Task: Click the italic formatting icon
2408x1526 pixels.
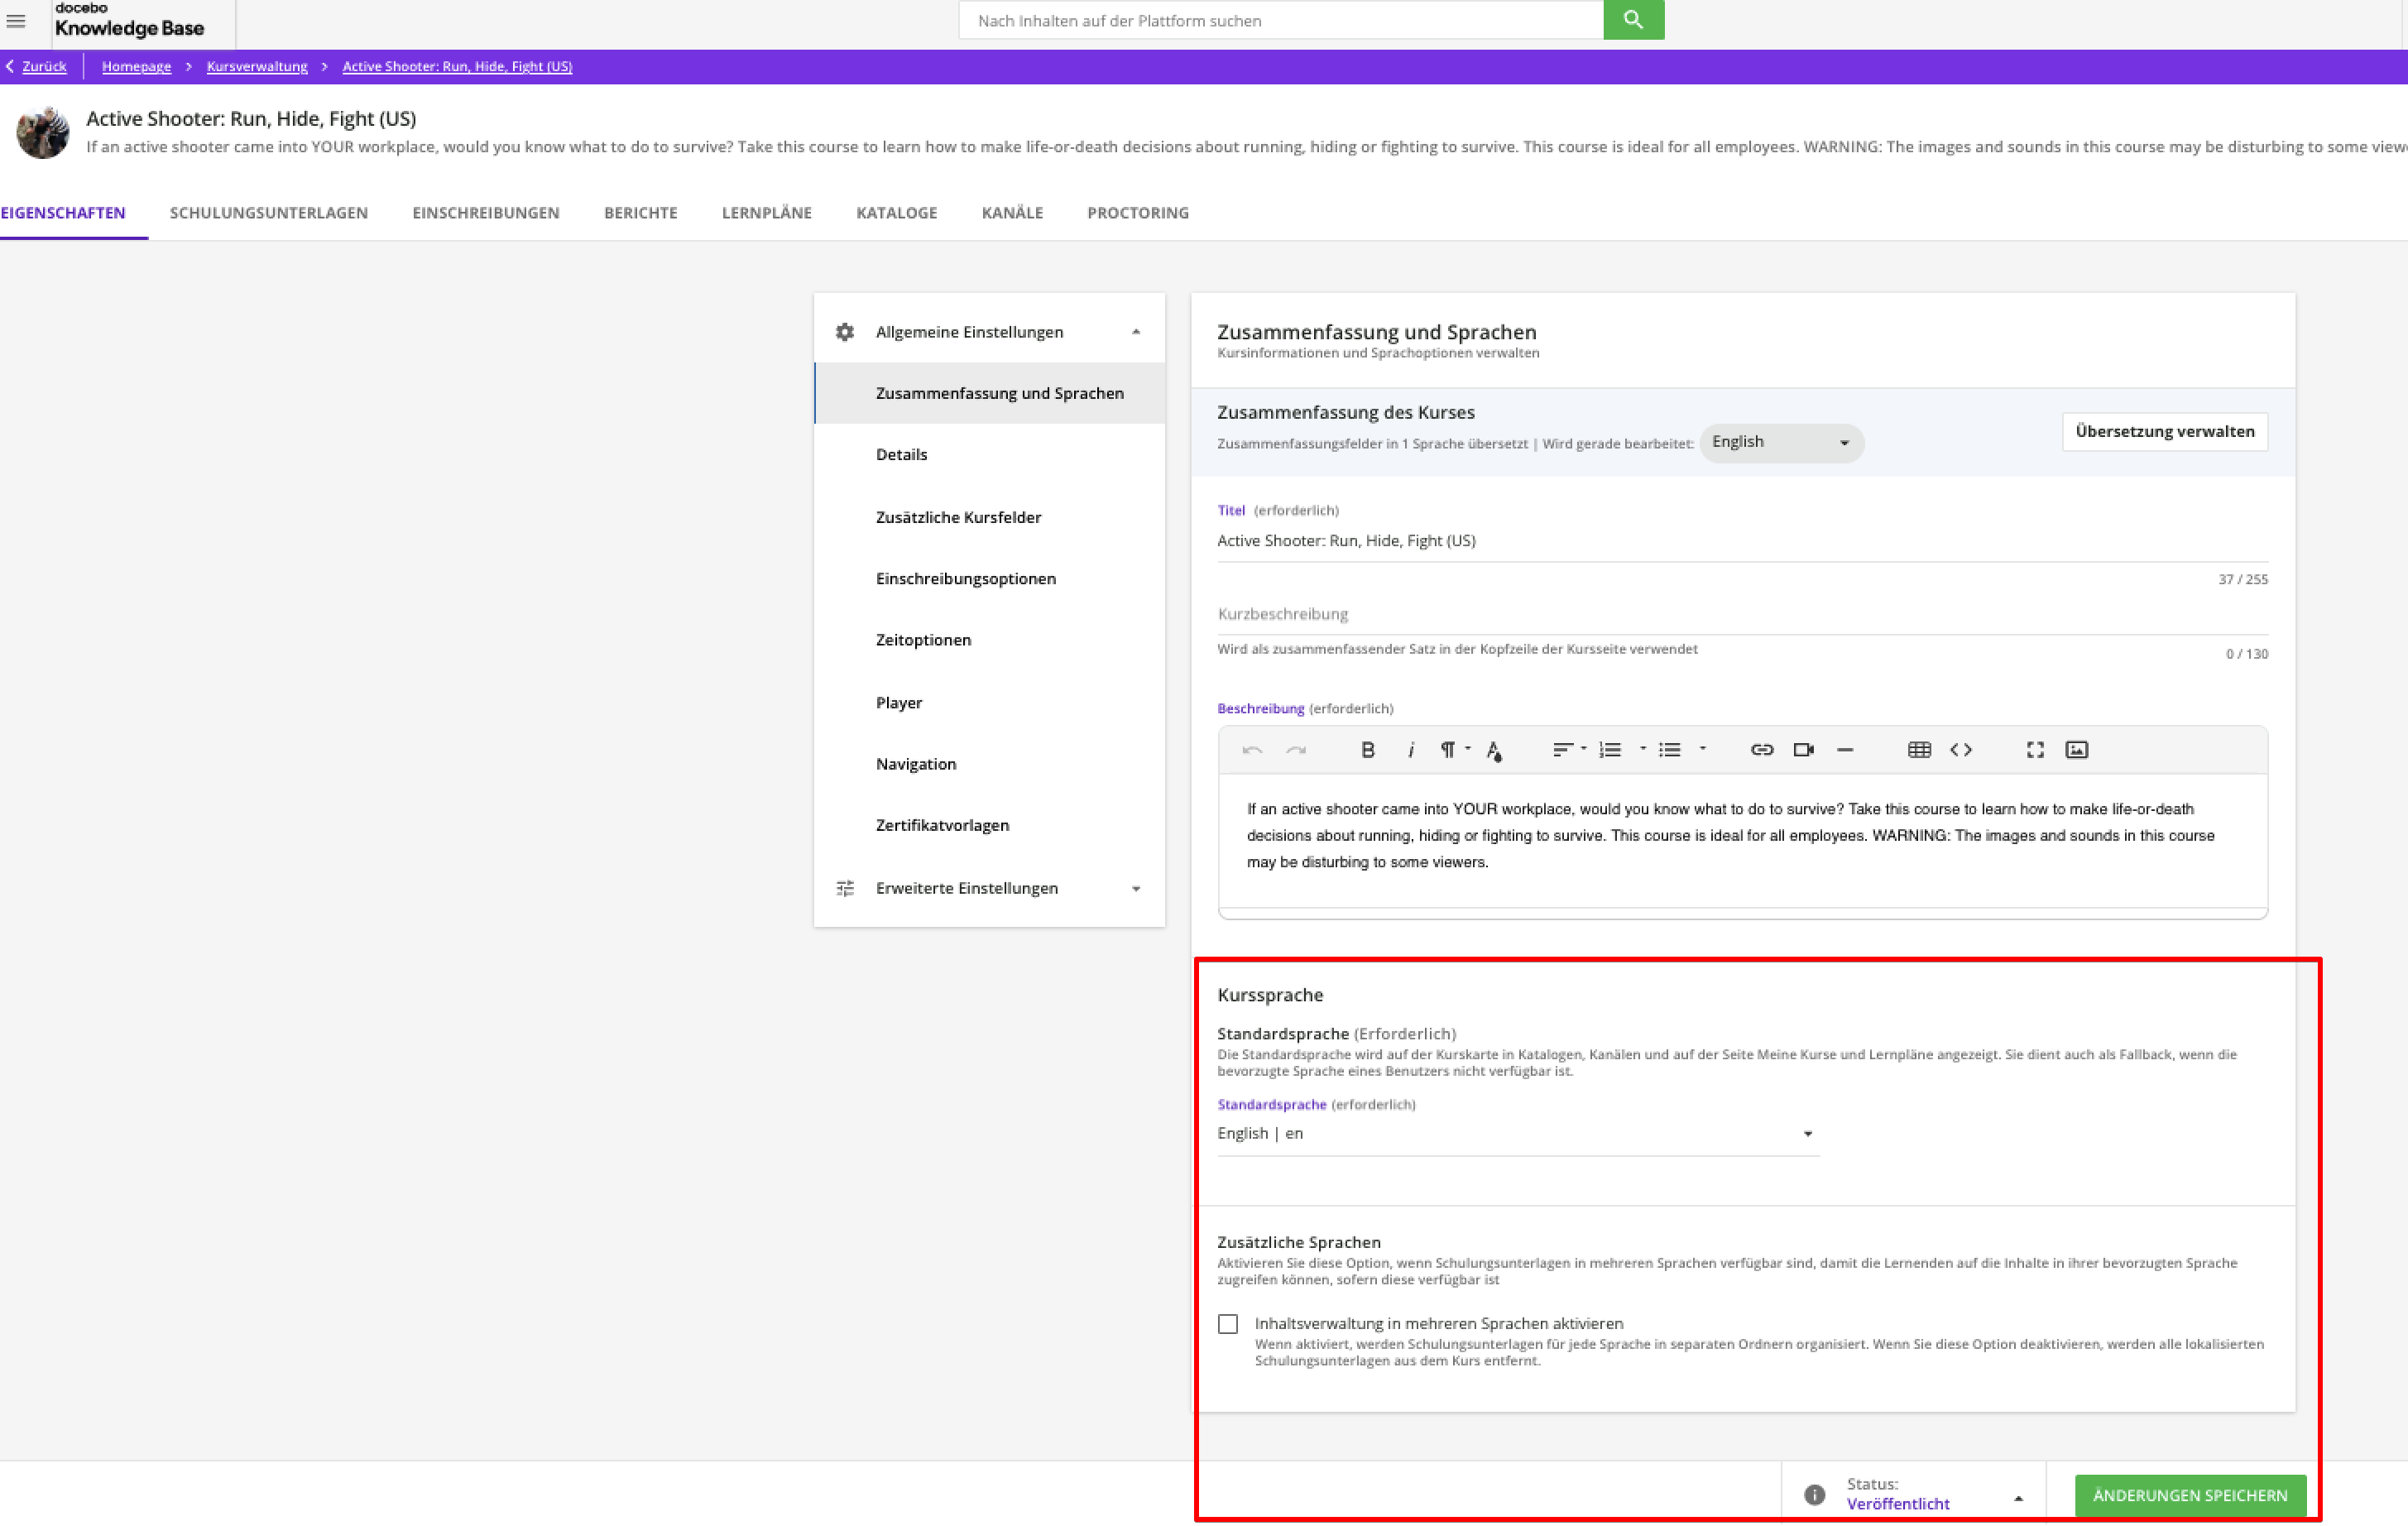Action: pyautogui.click(x=1410, y=750)
